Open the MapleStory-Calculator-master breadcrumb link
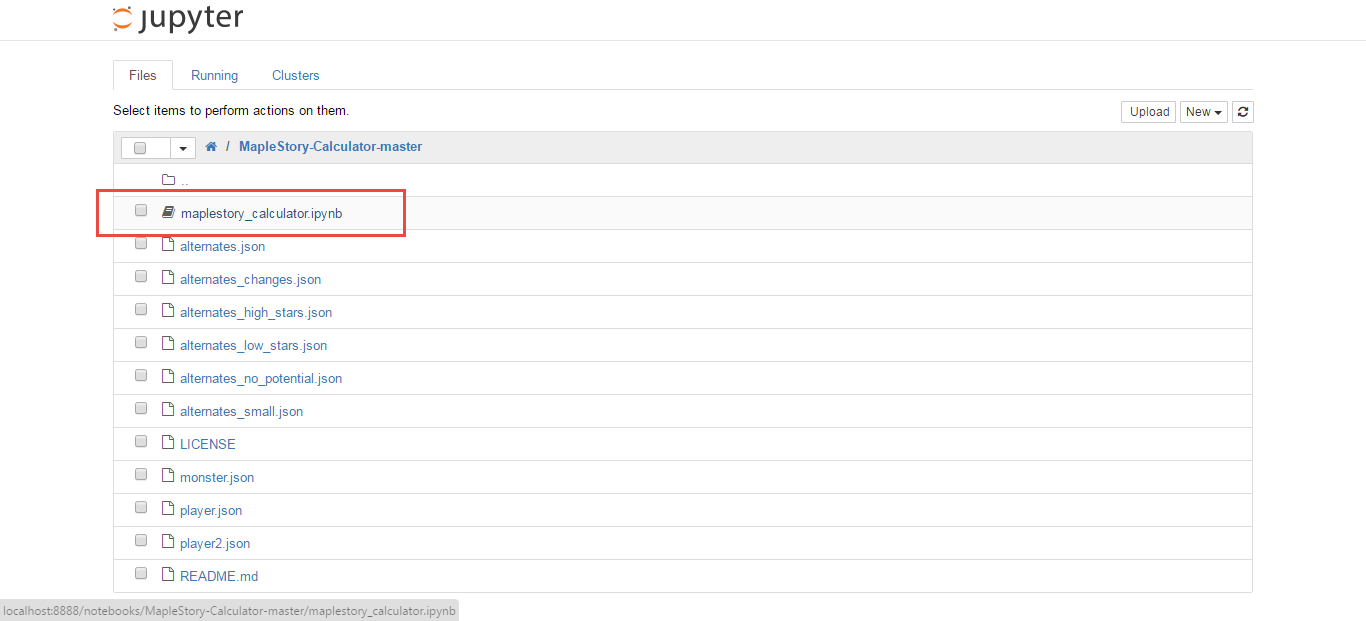This screenshot has height=621, width=1366. point(331,147)
